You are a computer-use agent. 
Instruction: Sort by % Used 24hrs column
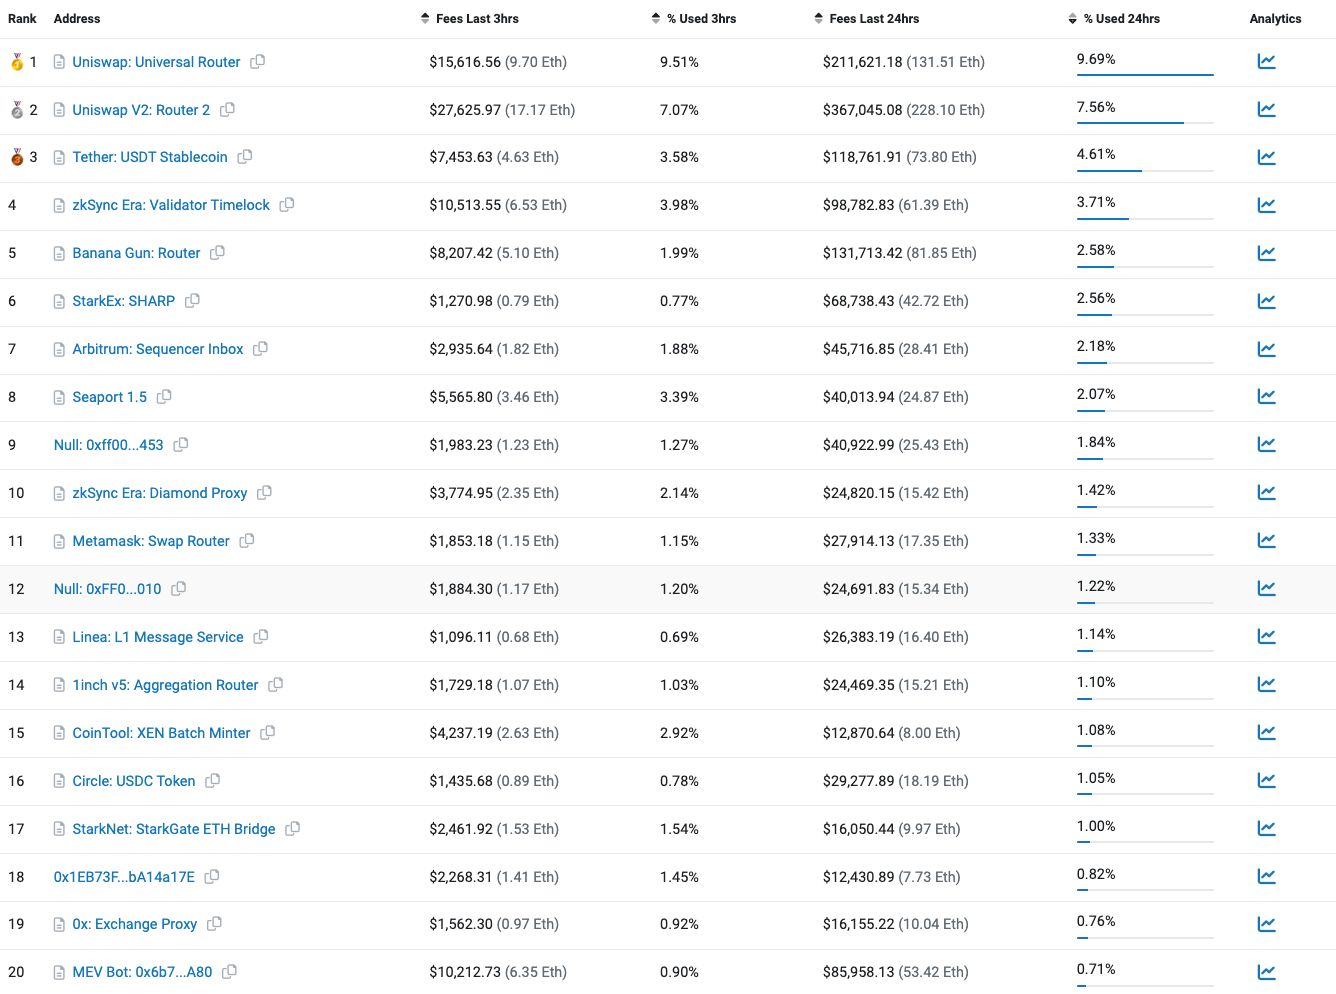click(1114, 19)
